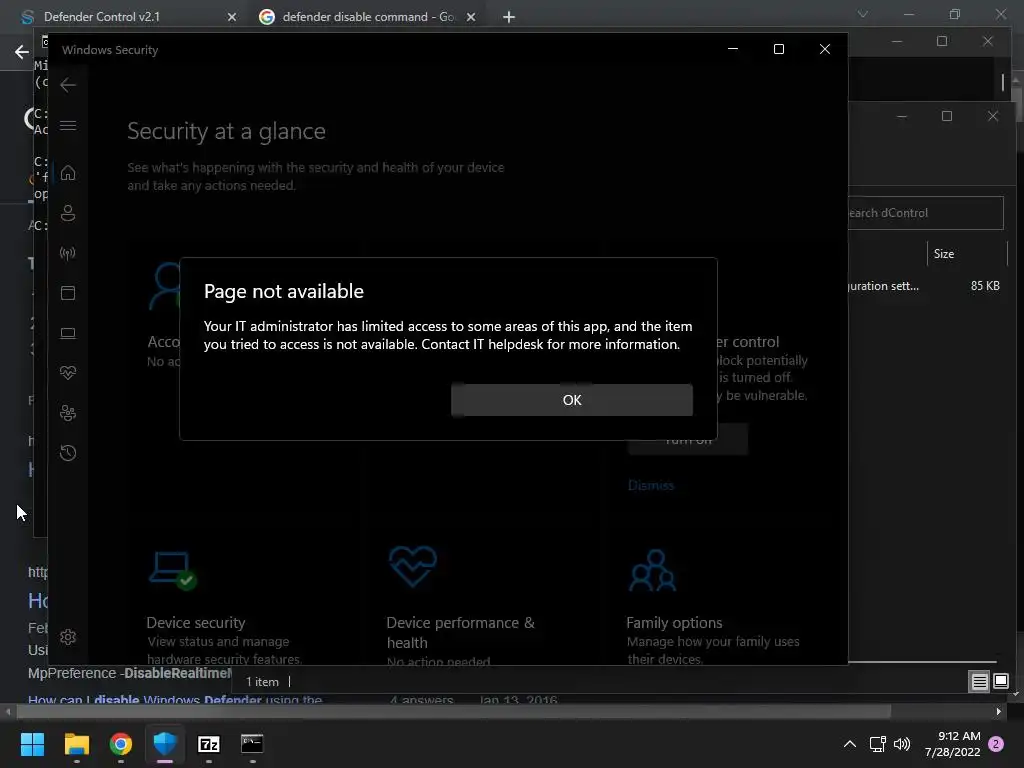Close the defender disable command tab

(x=471, y=17)
